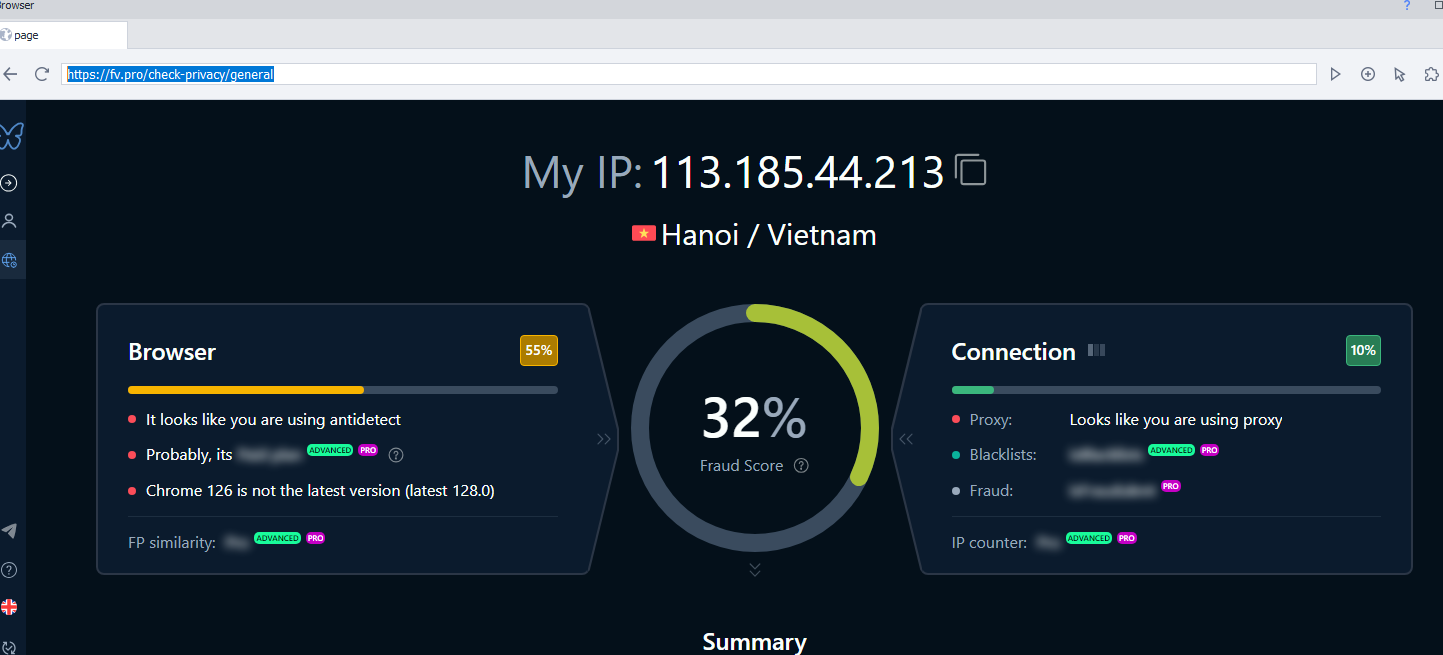Open the arrow-in-circle sidebar icon
The width and height of the screenshot is (1443, 655).
point(9,183)
